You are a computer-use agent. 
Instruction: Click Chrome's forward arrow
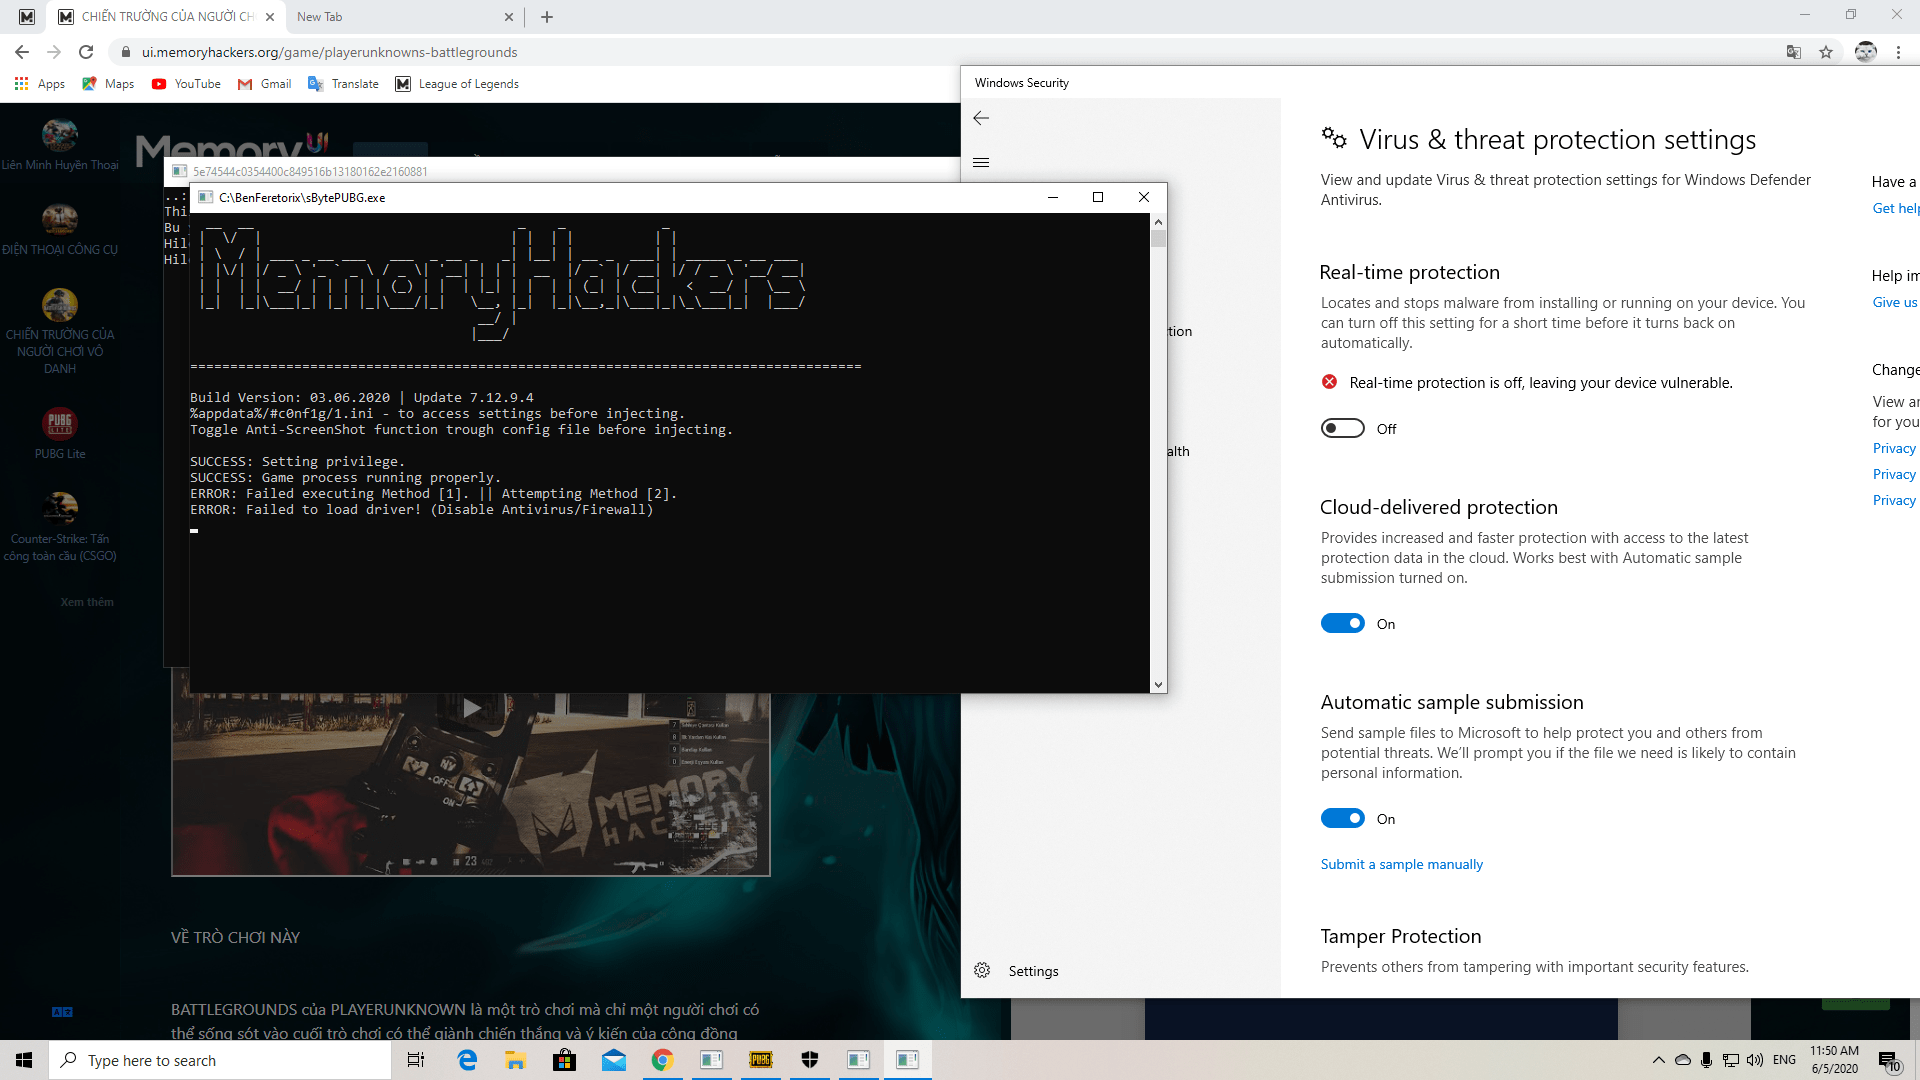(54, 52)
